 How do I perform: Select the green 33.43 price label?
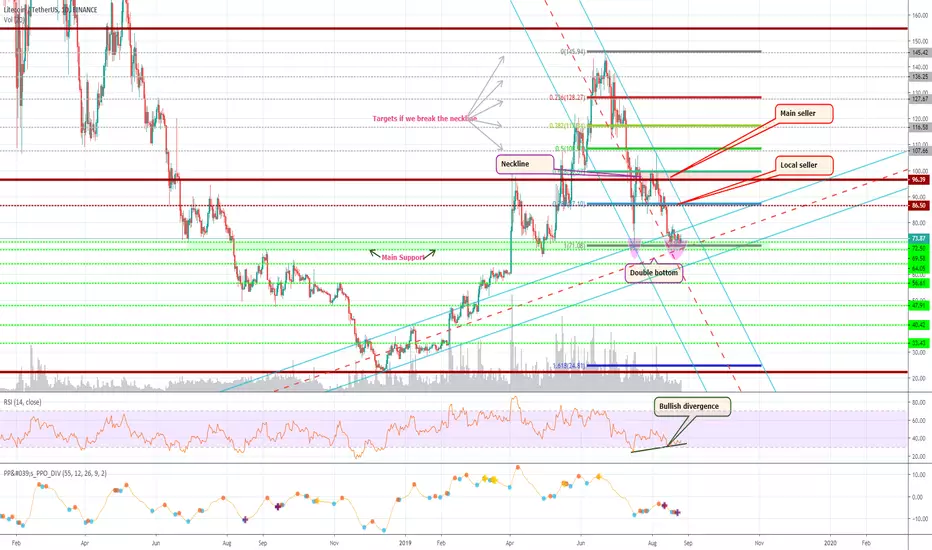[x=919, y=343]
